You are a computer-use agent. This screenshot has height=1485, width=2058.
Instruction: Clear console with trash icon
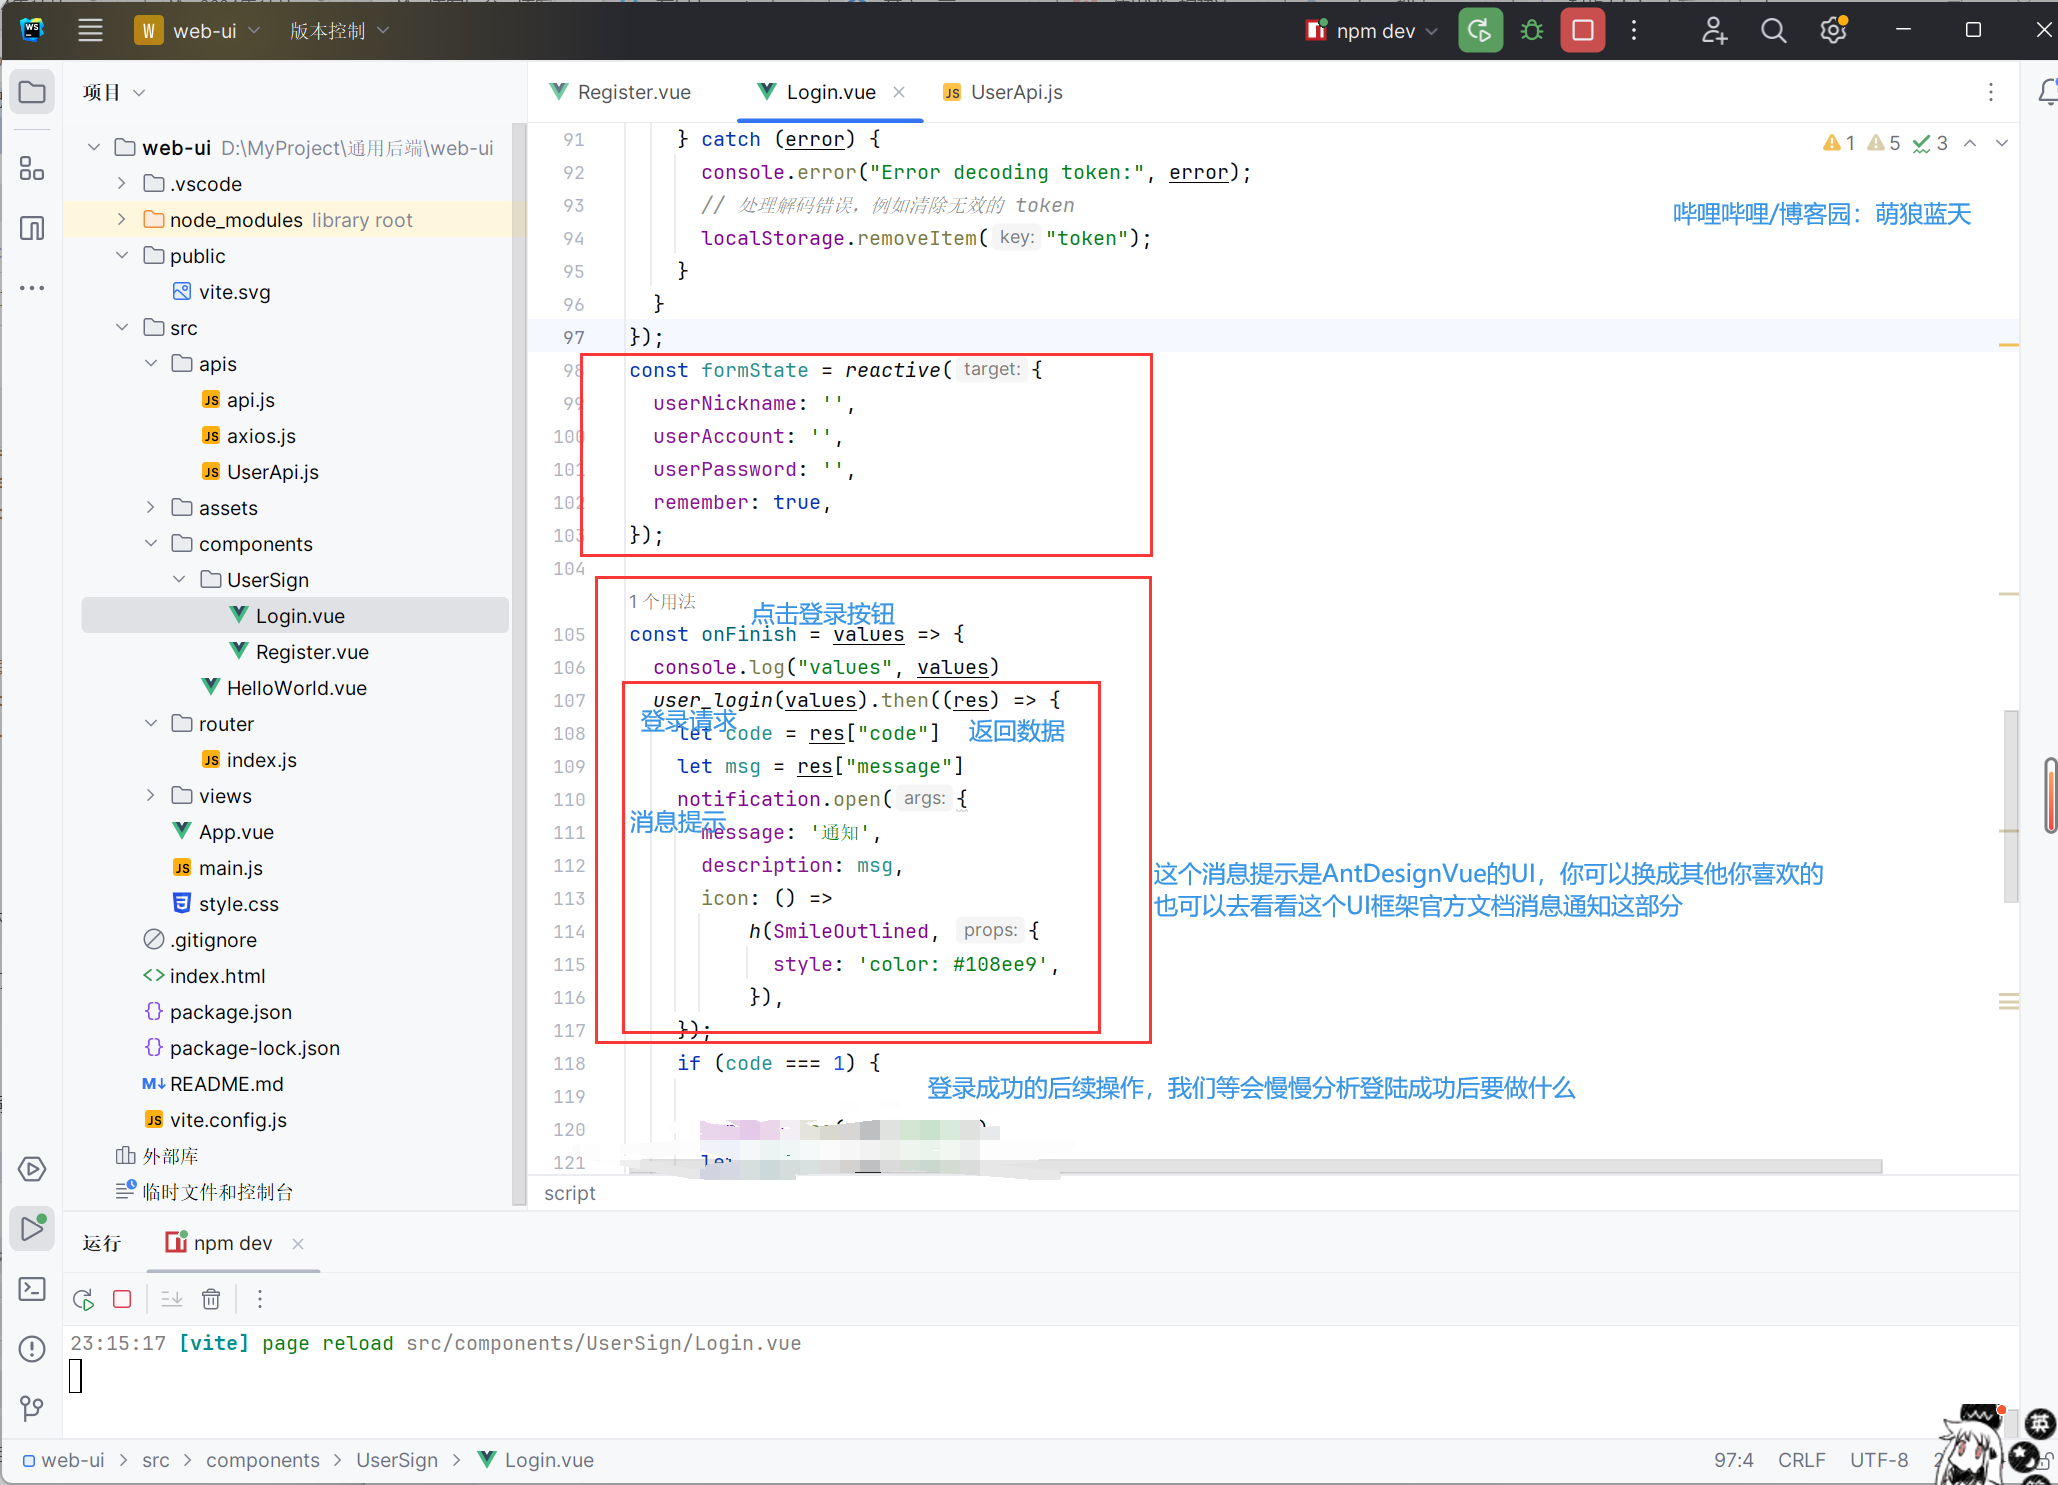pyautogui.click(x=211, y=1299)
